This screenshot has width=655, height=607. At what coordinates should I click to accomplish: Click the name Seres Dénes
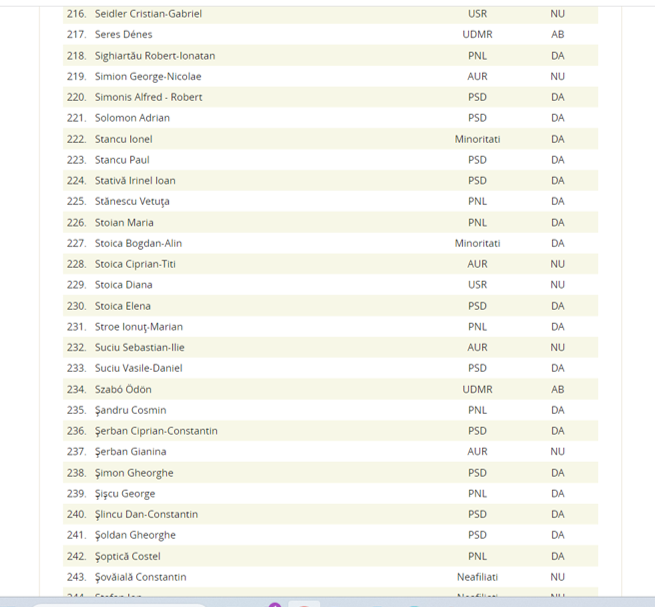[123, 35]
